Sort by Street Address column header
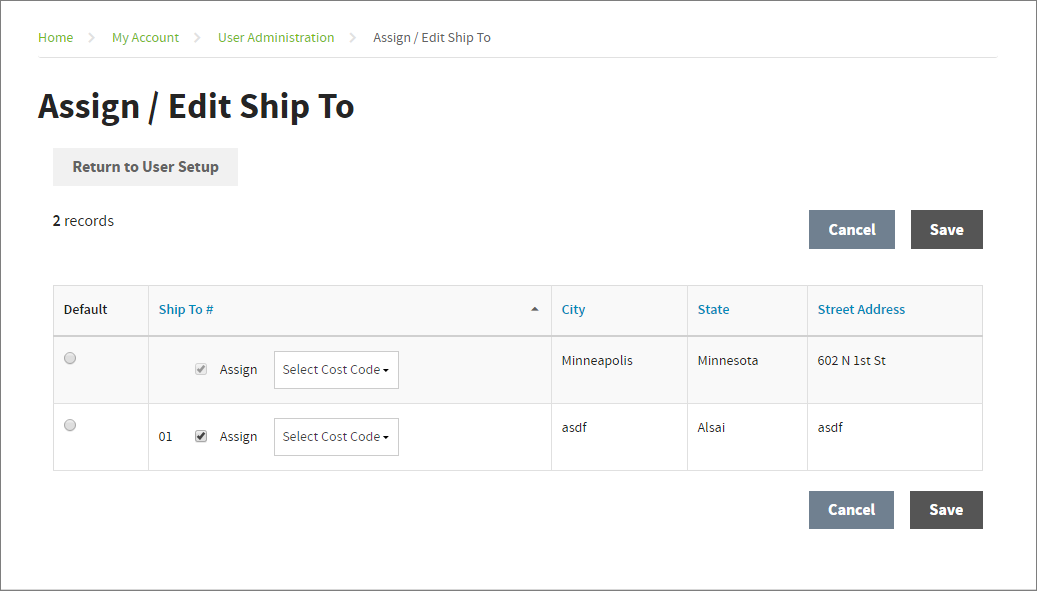 [861, 310]
